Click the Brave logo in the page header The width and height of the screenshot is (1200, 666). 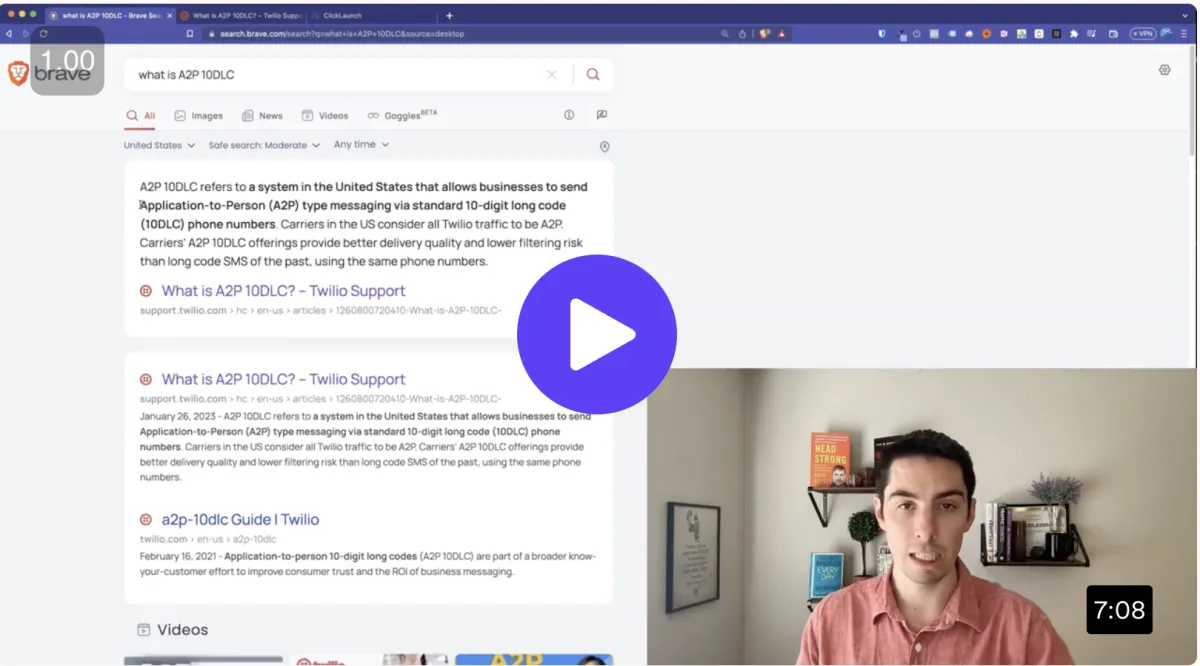pyautogui.click(x=18, y=74)
